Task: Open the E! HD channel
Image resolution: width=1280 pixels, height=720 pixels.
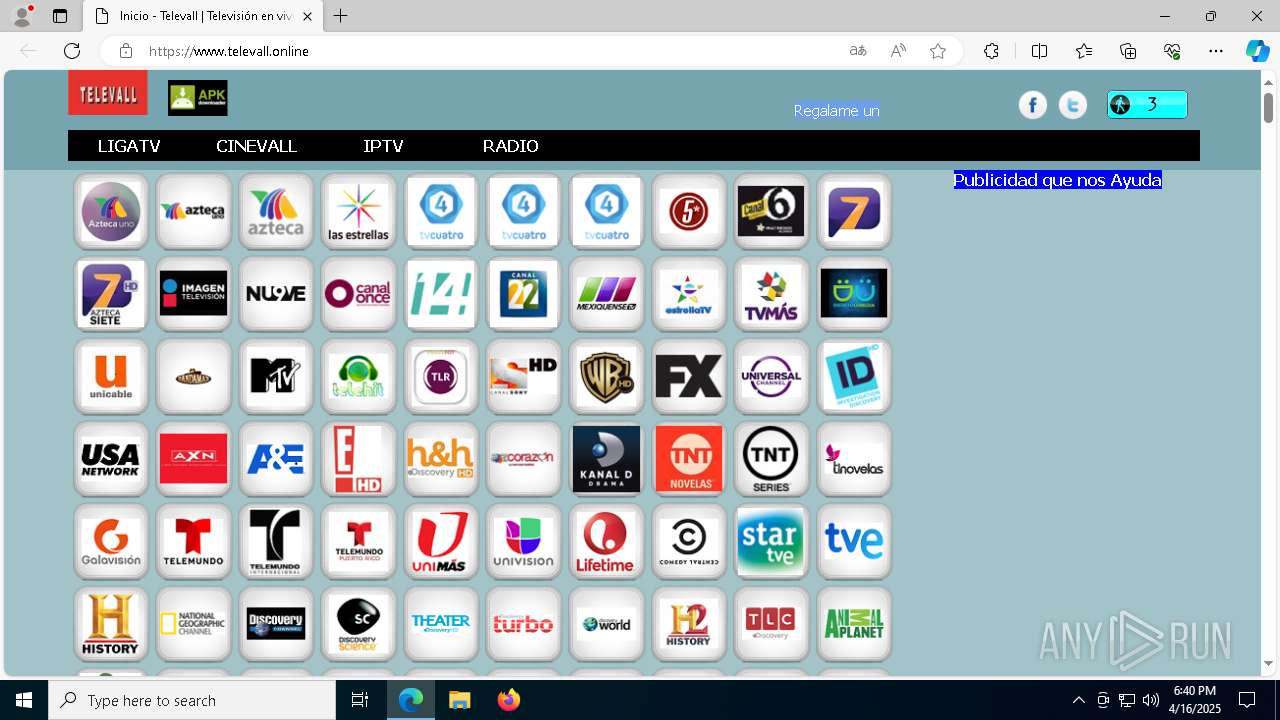Action: [358, 459]
